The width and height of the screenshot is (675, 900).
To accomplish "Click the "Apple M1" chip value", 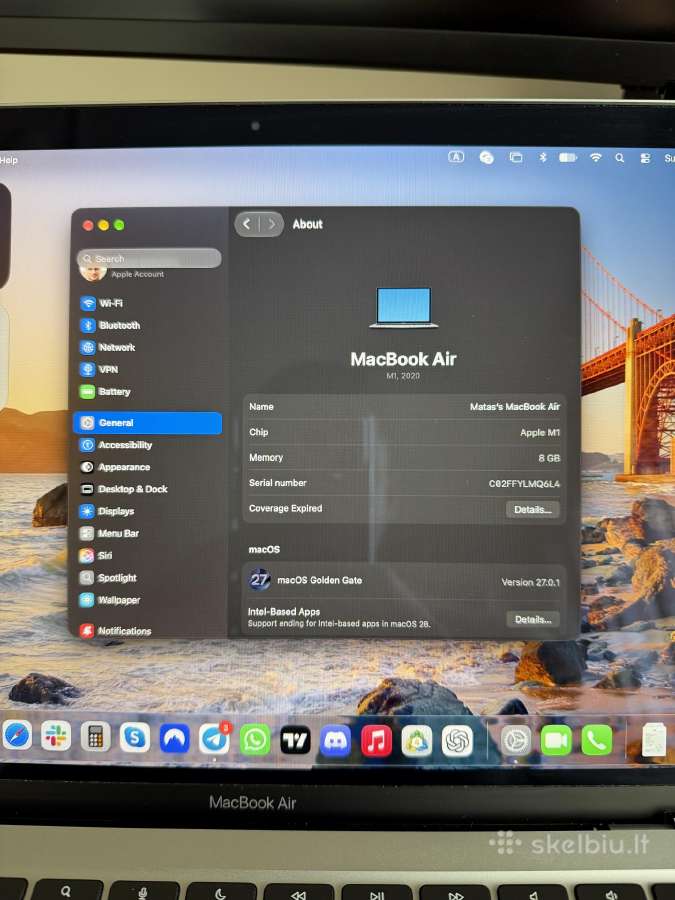I will [540, 433].
